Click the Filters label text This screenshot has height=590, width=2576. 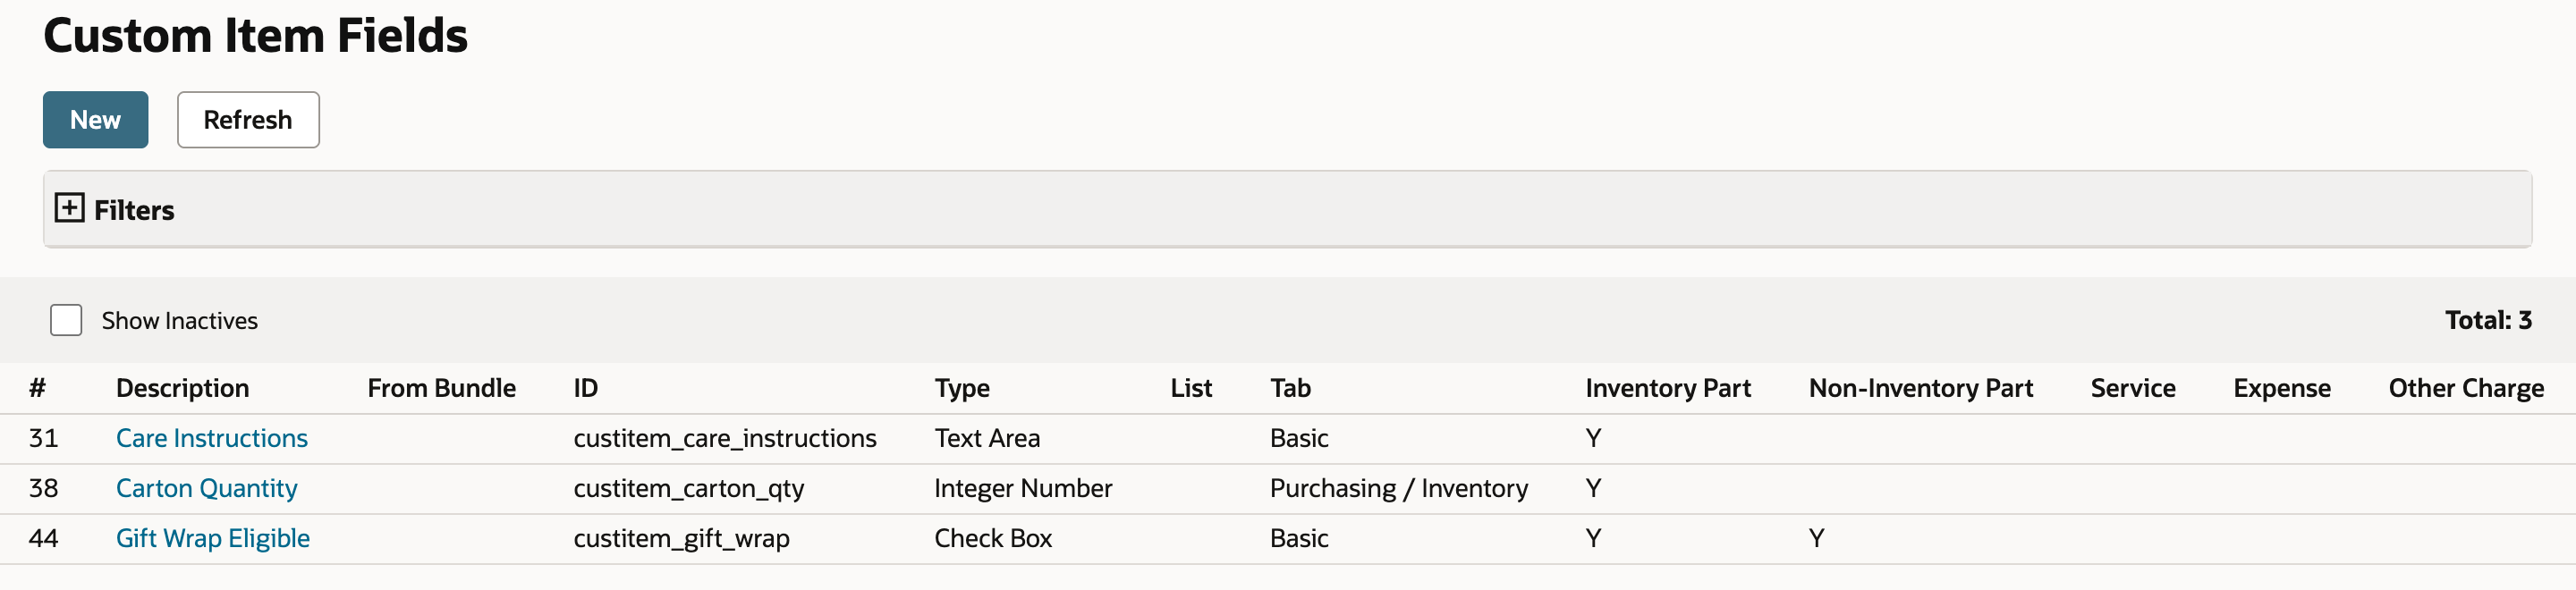pos(134,210)
